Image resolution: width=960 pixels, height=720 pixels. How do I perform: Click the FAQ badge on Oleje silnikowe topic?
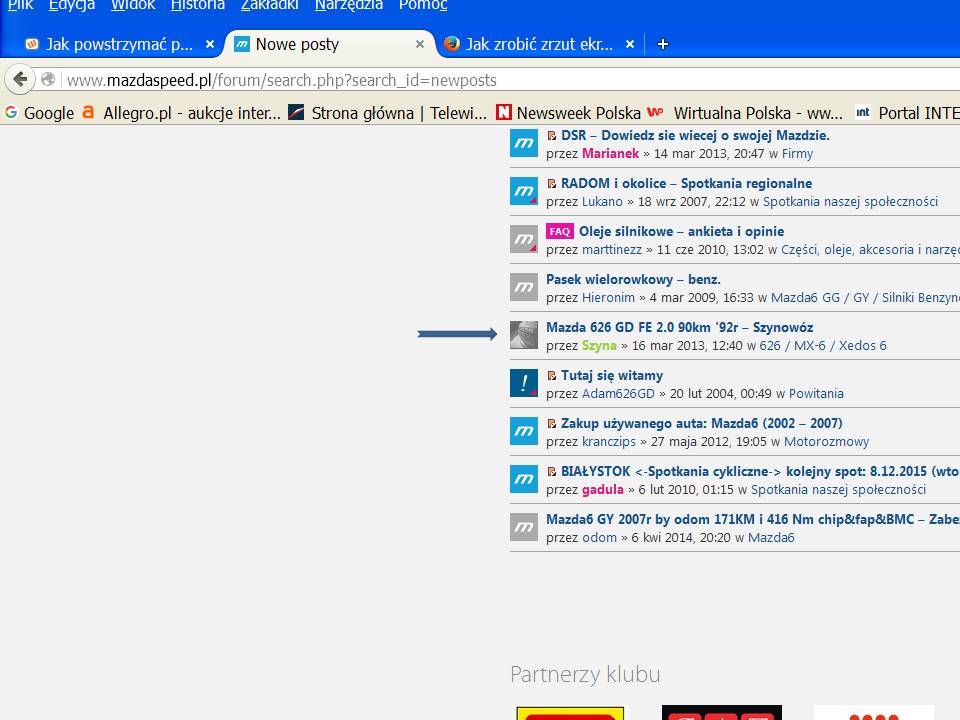(559, 231)
